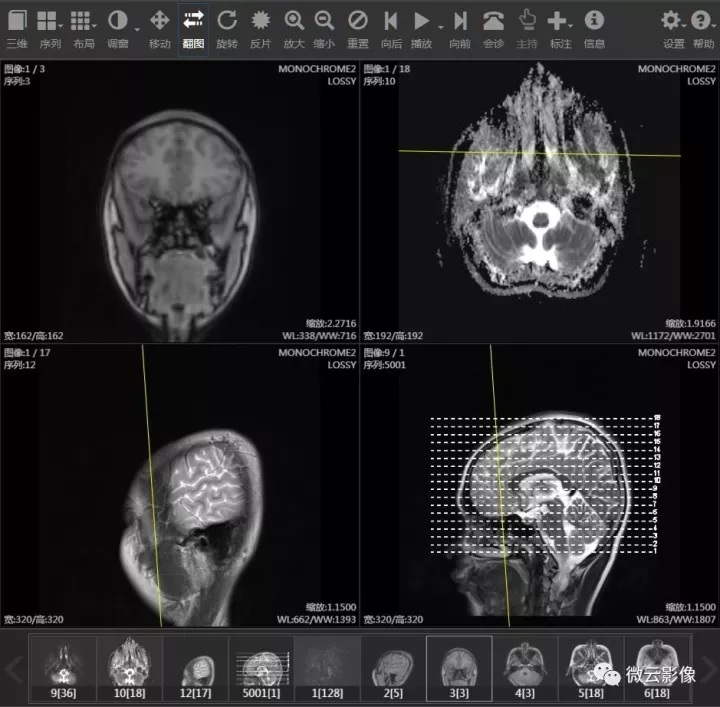
Task: Select the 调窗 window level tool
Action: coord(118,29)
